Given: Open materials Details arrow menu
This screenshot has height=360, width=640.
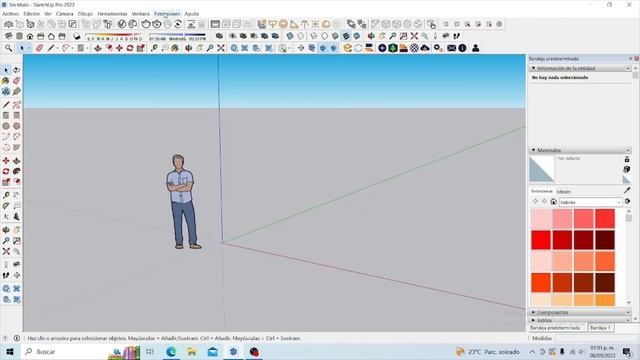Looking at the screenshot, I should [627, 201].
